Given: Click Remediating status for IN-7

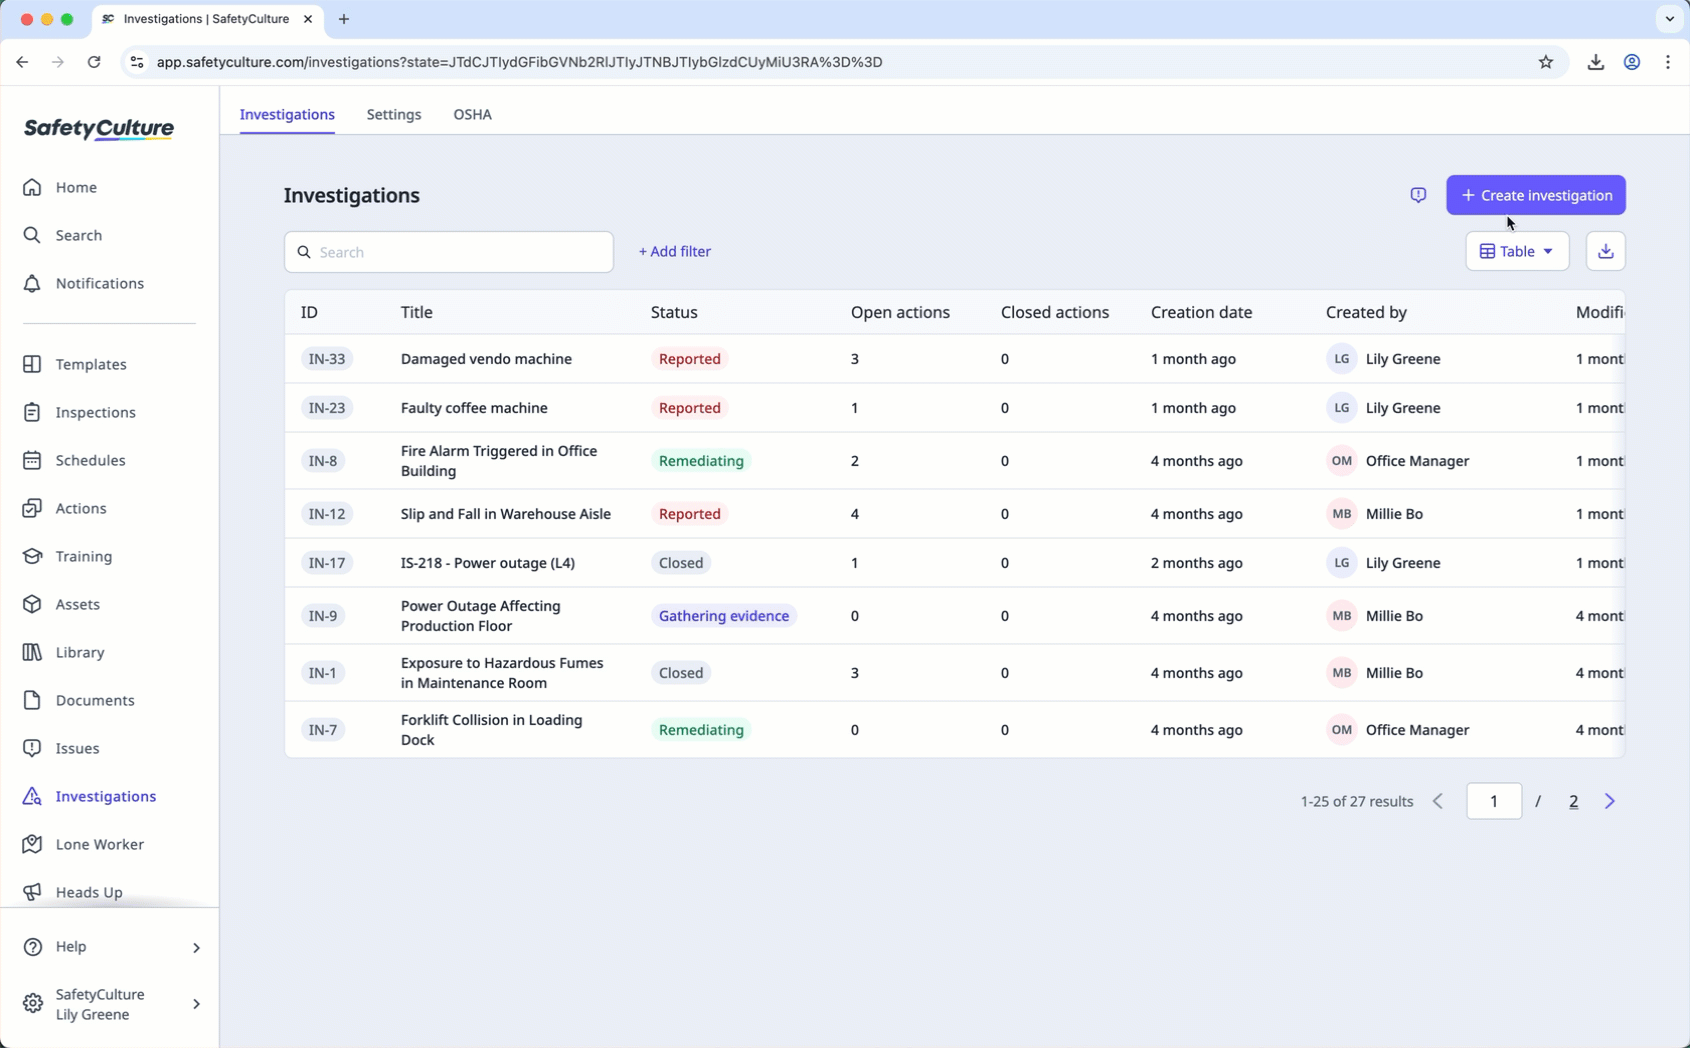Looking at the screenshot, I should [701, 730].
